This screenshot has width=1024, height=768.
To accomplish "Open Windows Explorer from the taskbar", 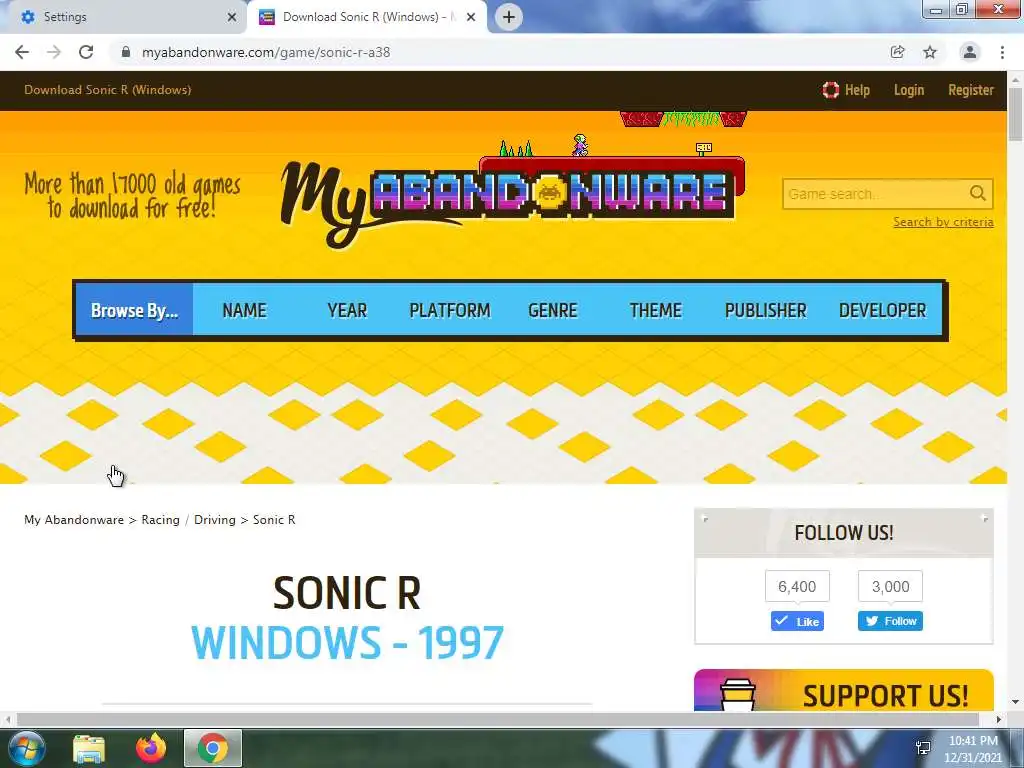I will coord(89,748).
